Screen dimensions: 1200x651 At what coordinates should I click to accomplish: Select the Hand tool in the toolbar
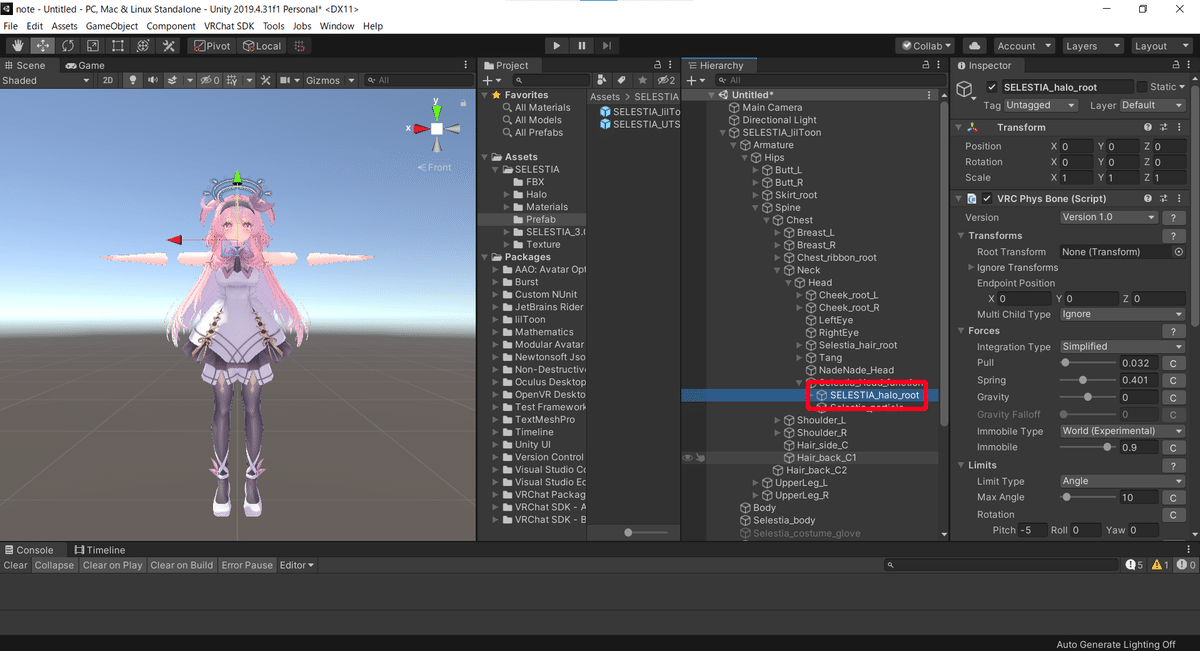[x=17, y=45]
